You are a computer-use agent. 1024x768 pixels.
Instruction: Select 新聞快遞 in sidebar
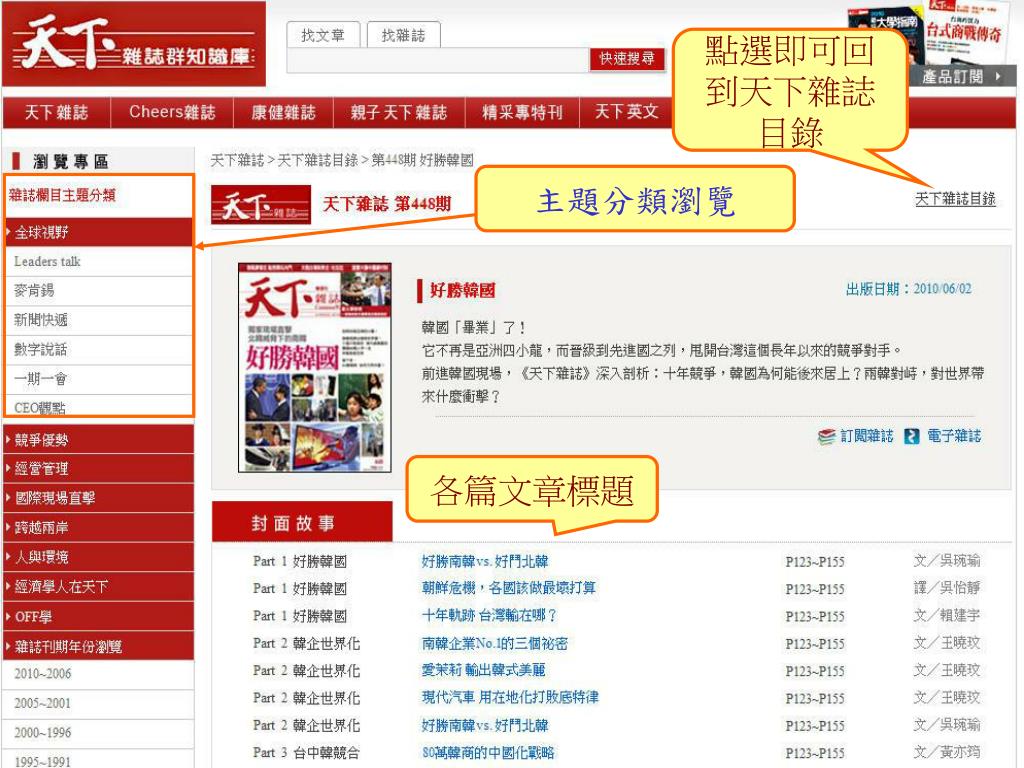(x=99, y=320)
